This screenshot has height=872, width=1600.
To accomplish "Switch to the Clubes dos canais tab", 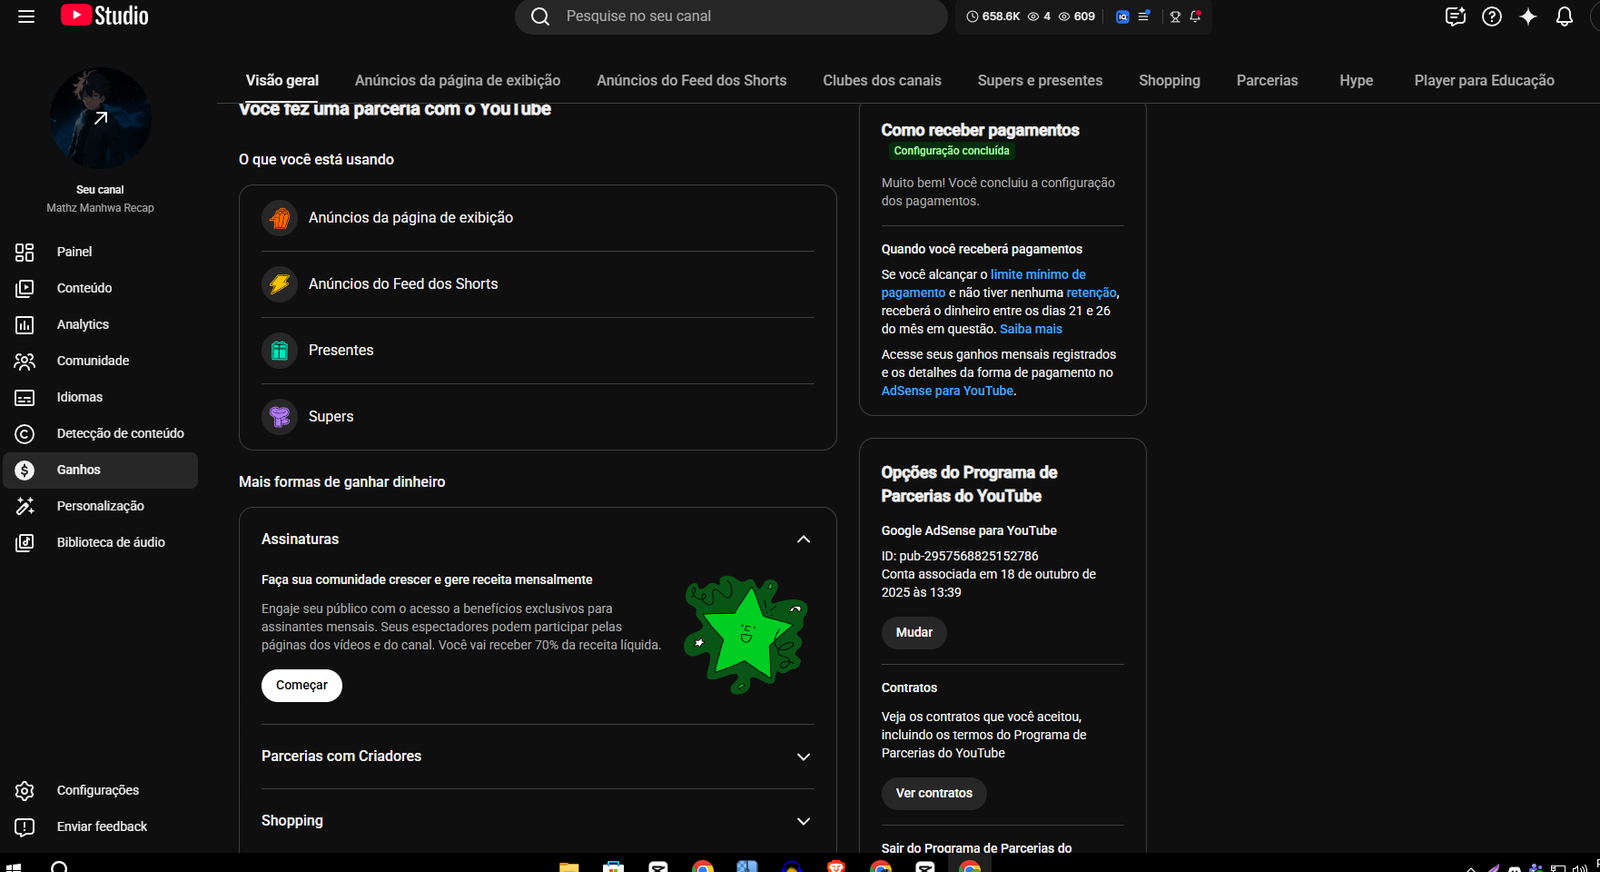I will pos(882,80).
